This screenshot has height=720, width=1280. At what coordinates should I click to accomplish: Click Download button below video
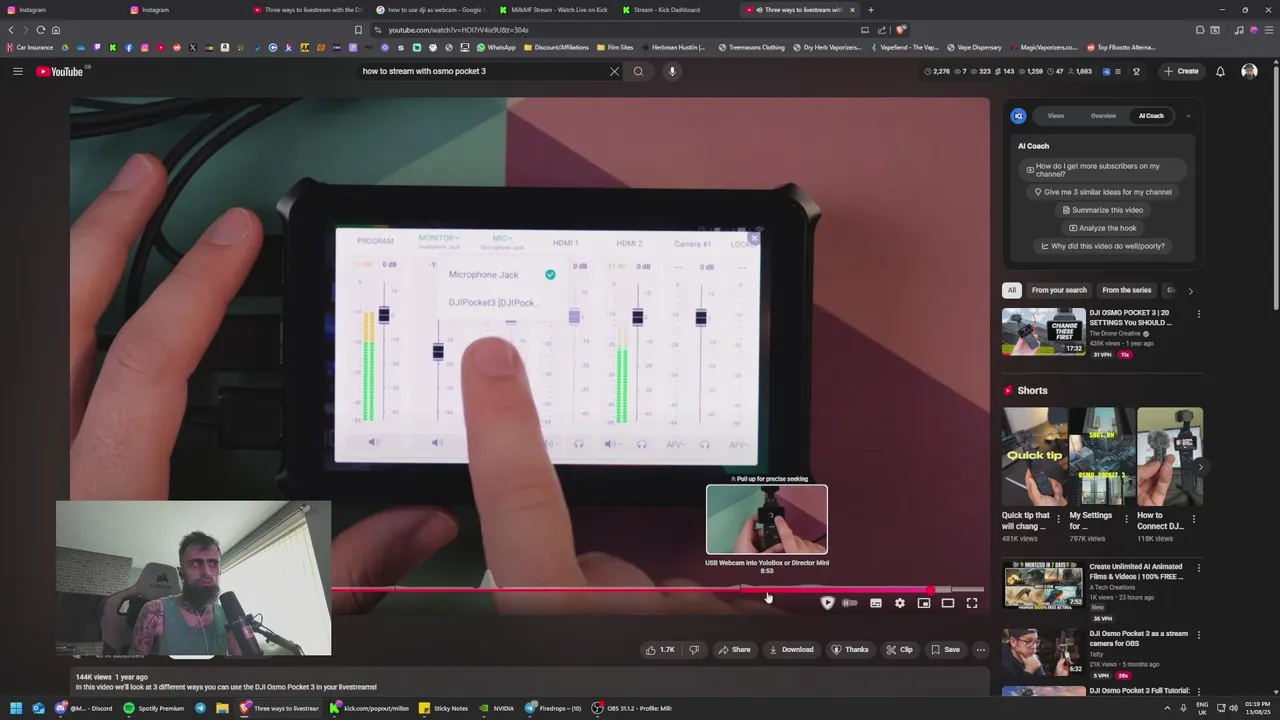click(791, 650)
